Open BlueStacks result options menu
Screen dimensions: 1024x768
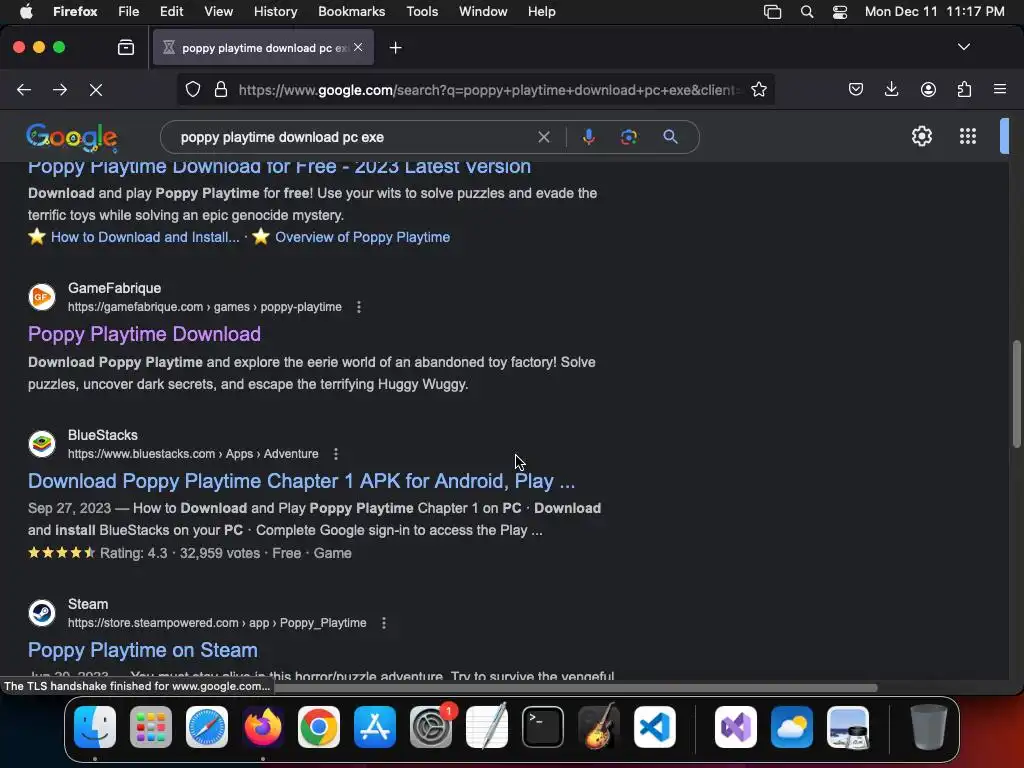(336, 454)
